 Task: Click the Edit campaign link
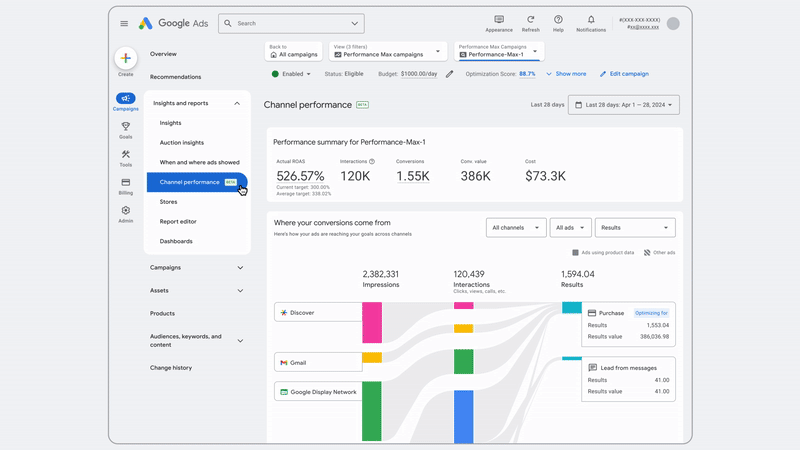point(624,74)
